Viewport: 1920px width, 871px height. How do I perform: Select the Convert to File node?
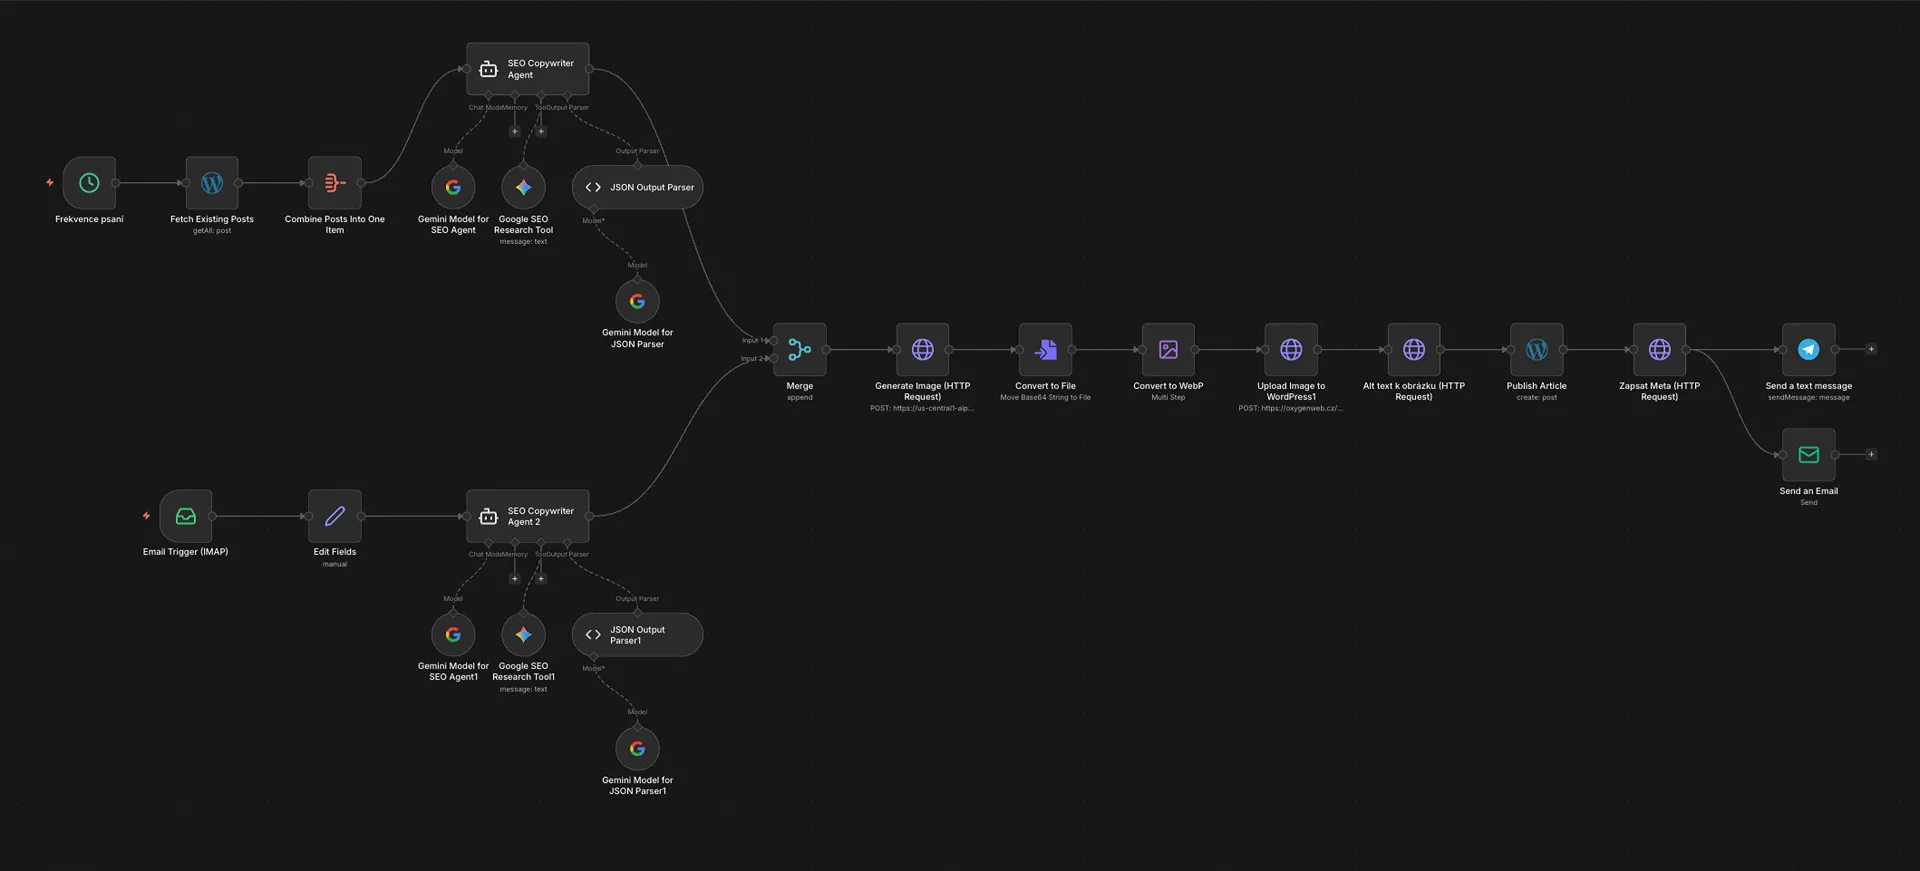pos(1045,350)
